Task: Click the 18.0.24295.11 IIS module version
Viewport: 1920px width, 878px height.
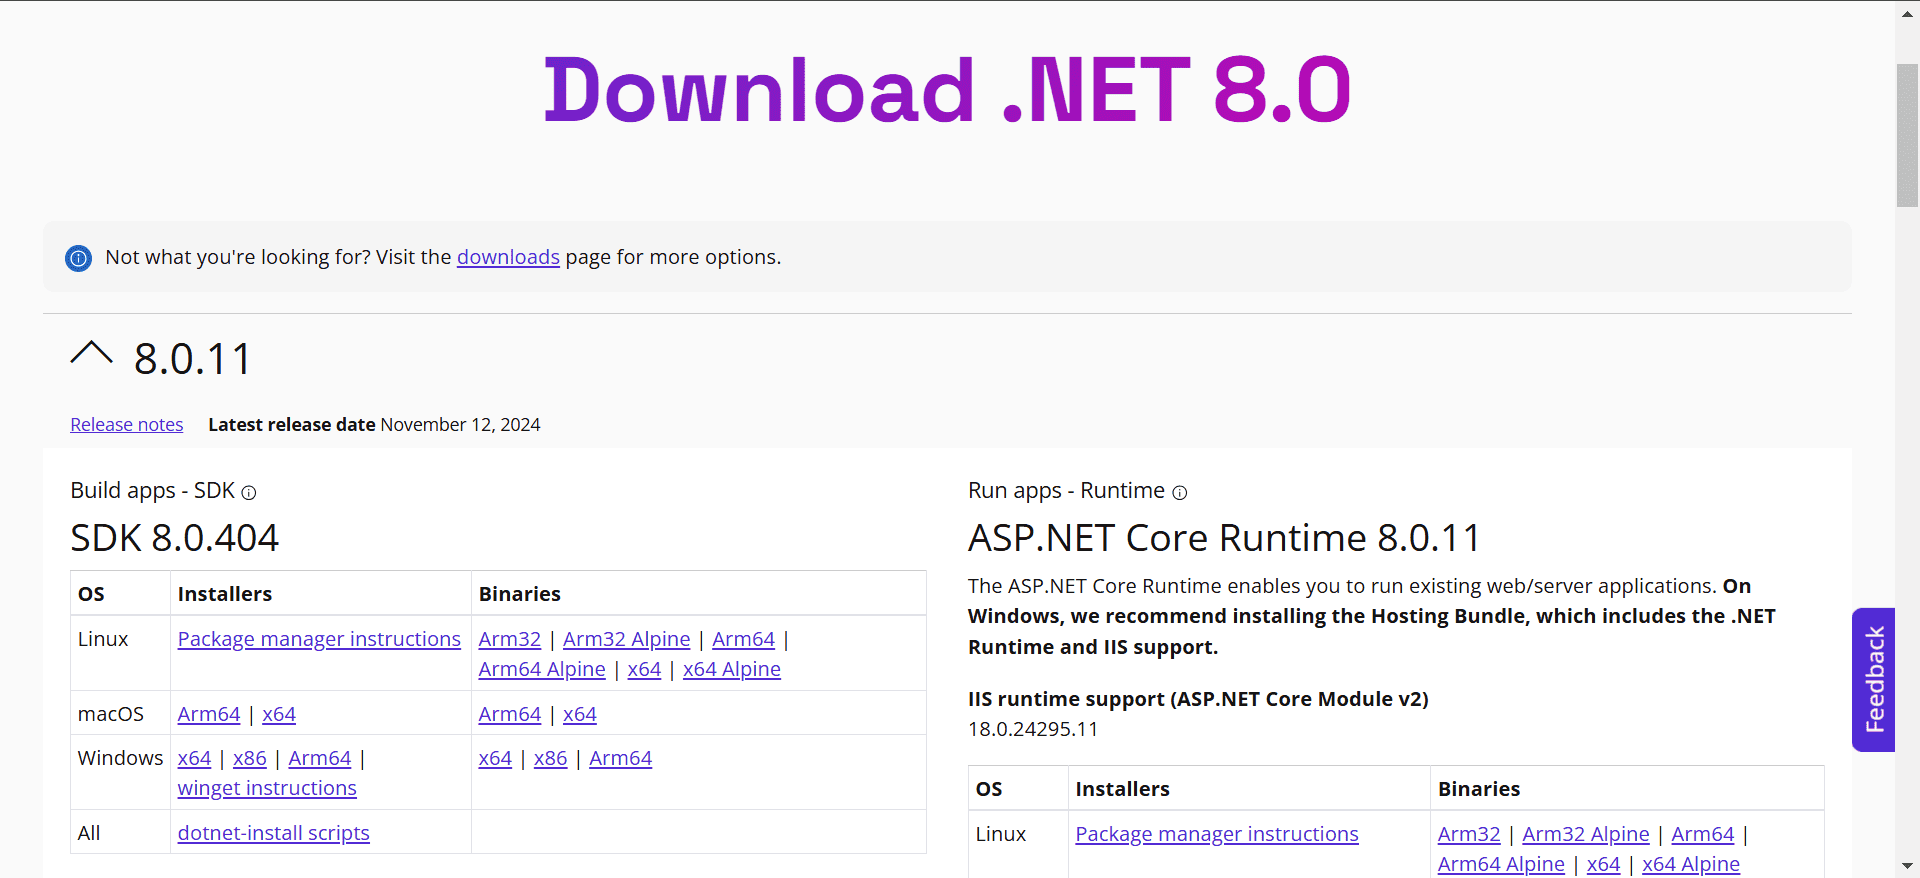Action: pos(1033,729)
